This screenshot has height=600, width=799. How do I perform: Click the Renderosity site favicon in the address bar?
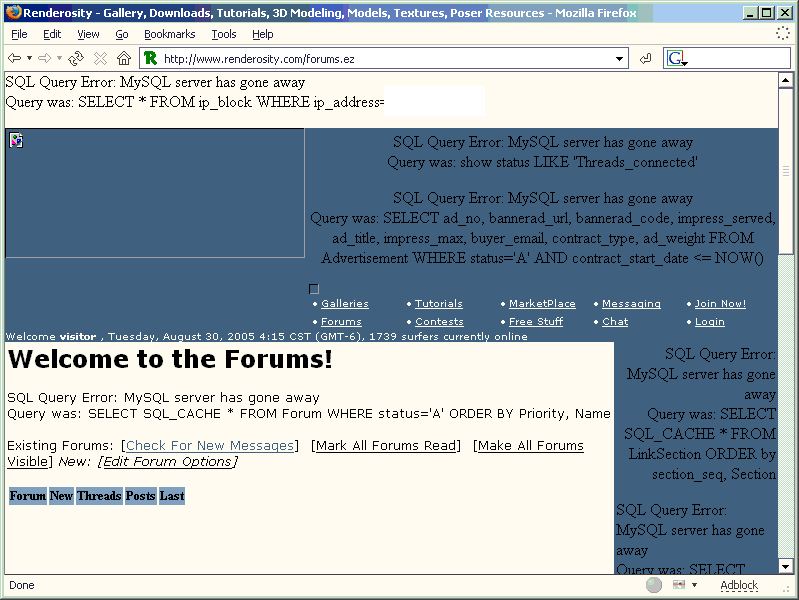click(150, 58)
